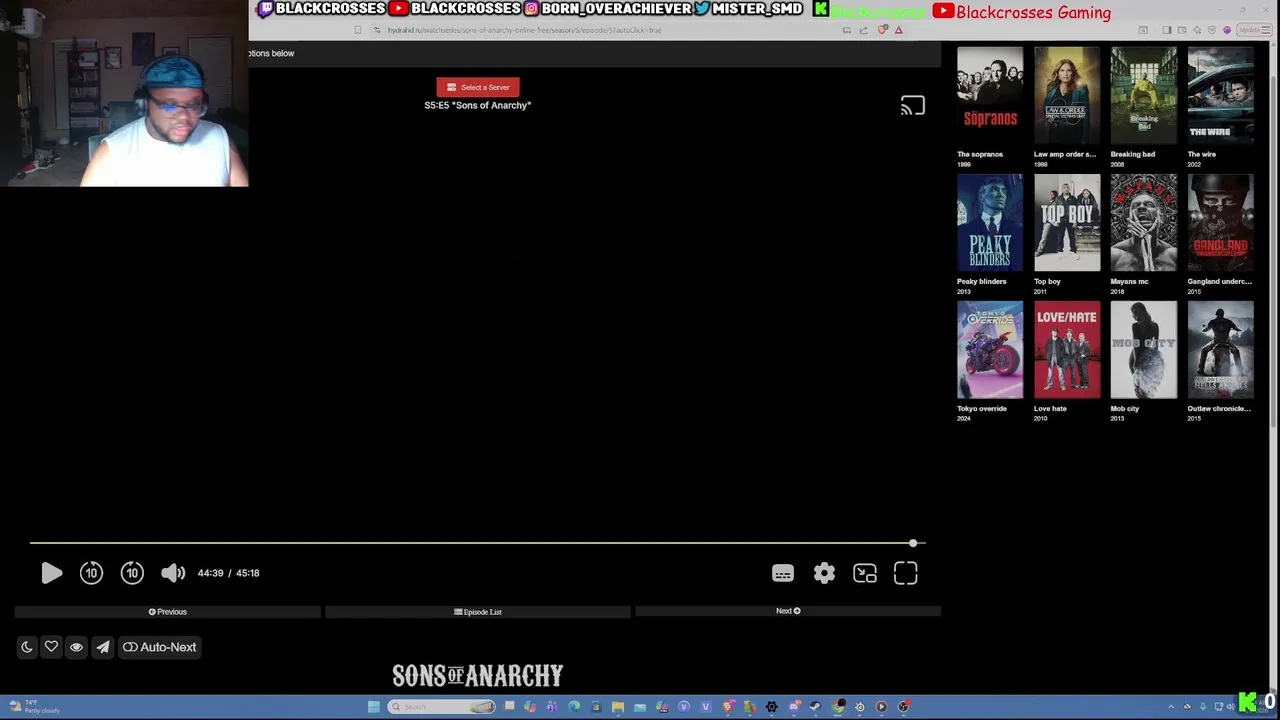
Task: Open the Breaking Bad poster
Action: (1144, 95)
